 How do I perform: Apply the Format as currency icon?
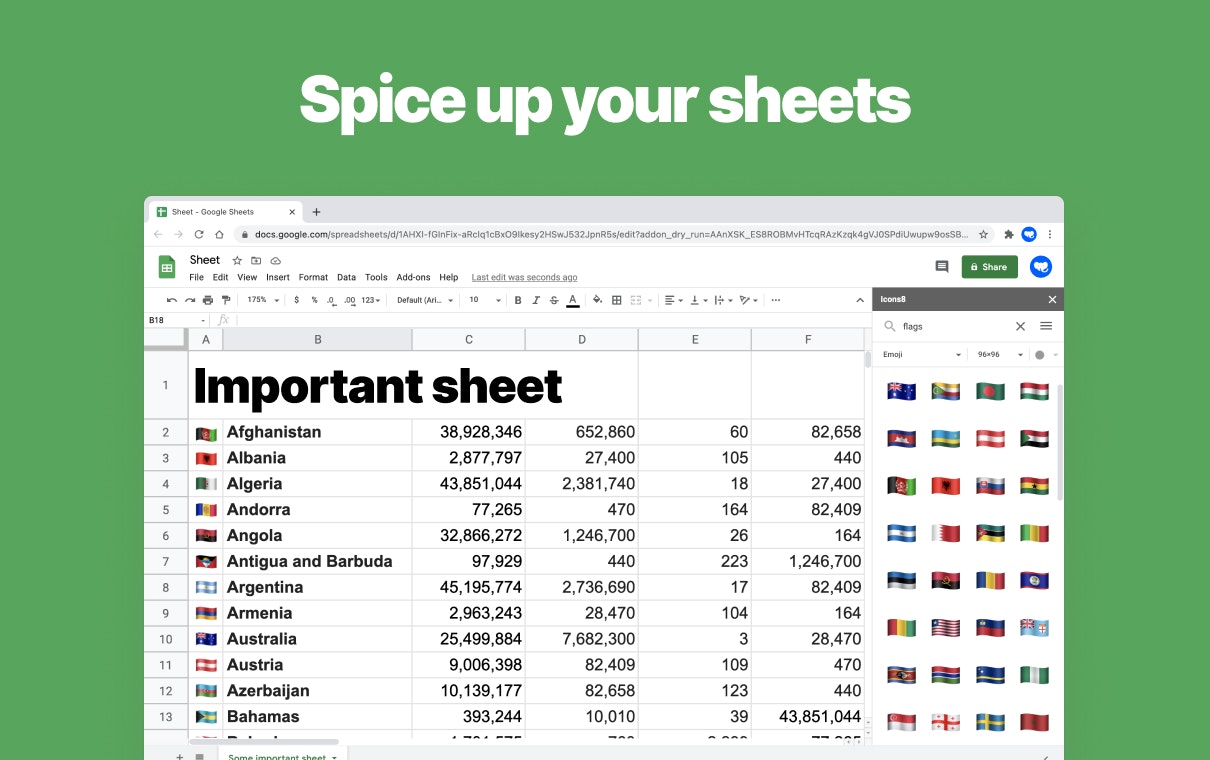(x=296, y=300)
